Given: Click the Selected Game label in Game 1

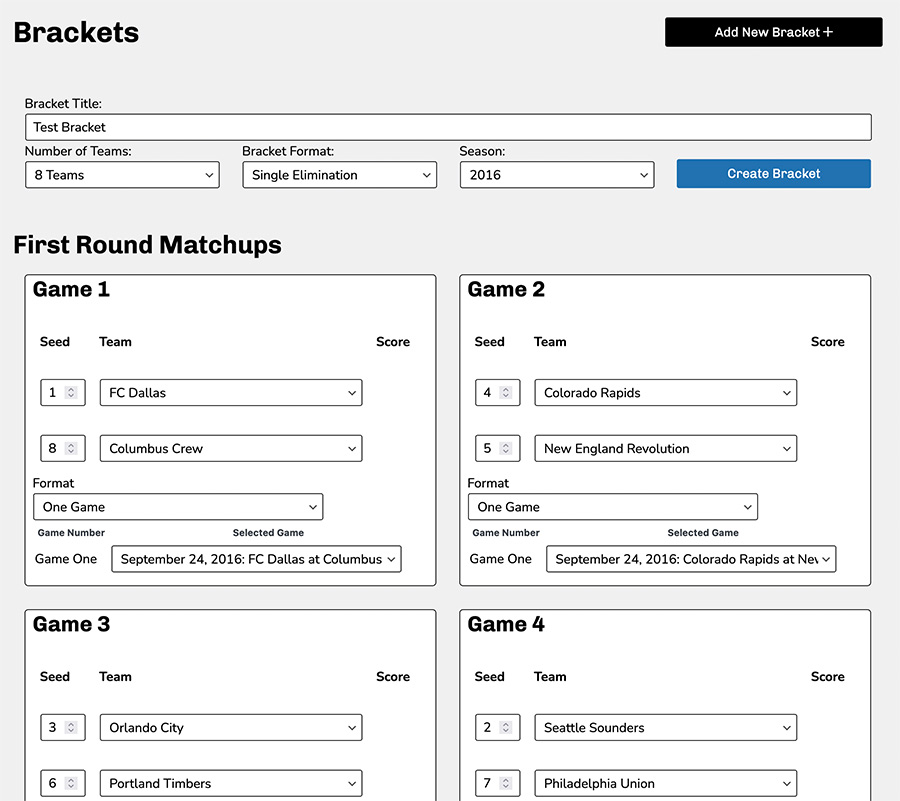Looking at the screenshot, I should point(268,533).
